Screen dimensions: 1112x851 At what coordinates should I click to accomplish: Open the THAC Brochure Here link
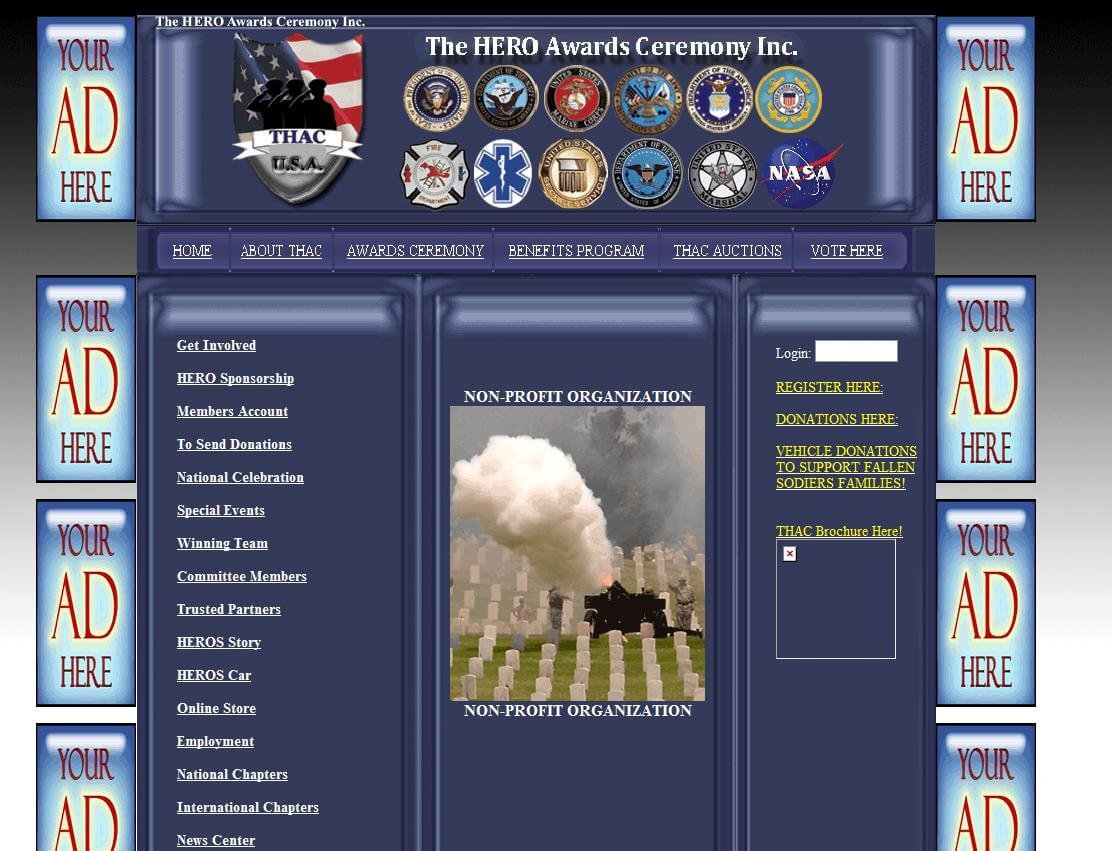839,530
